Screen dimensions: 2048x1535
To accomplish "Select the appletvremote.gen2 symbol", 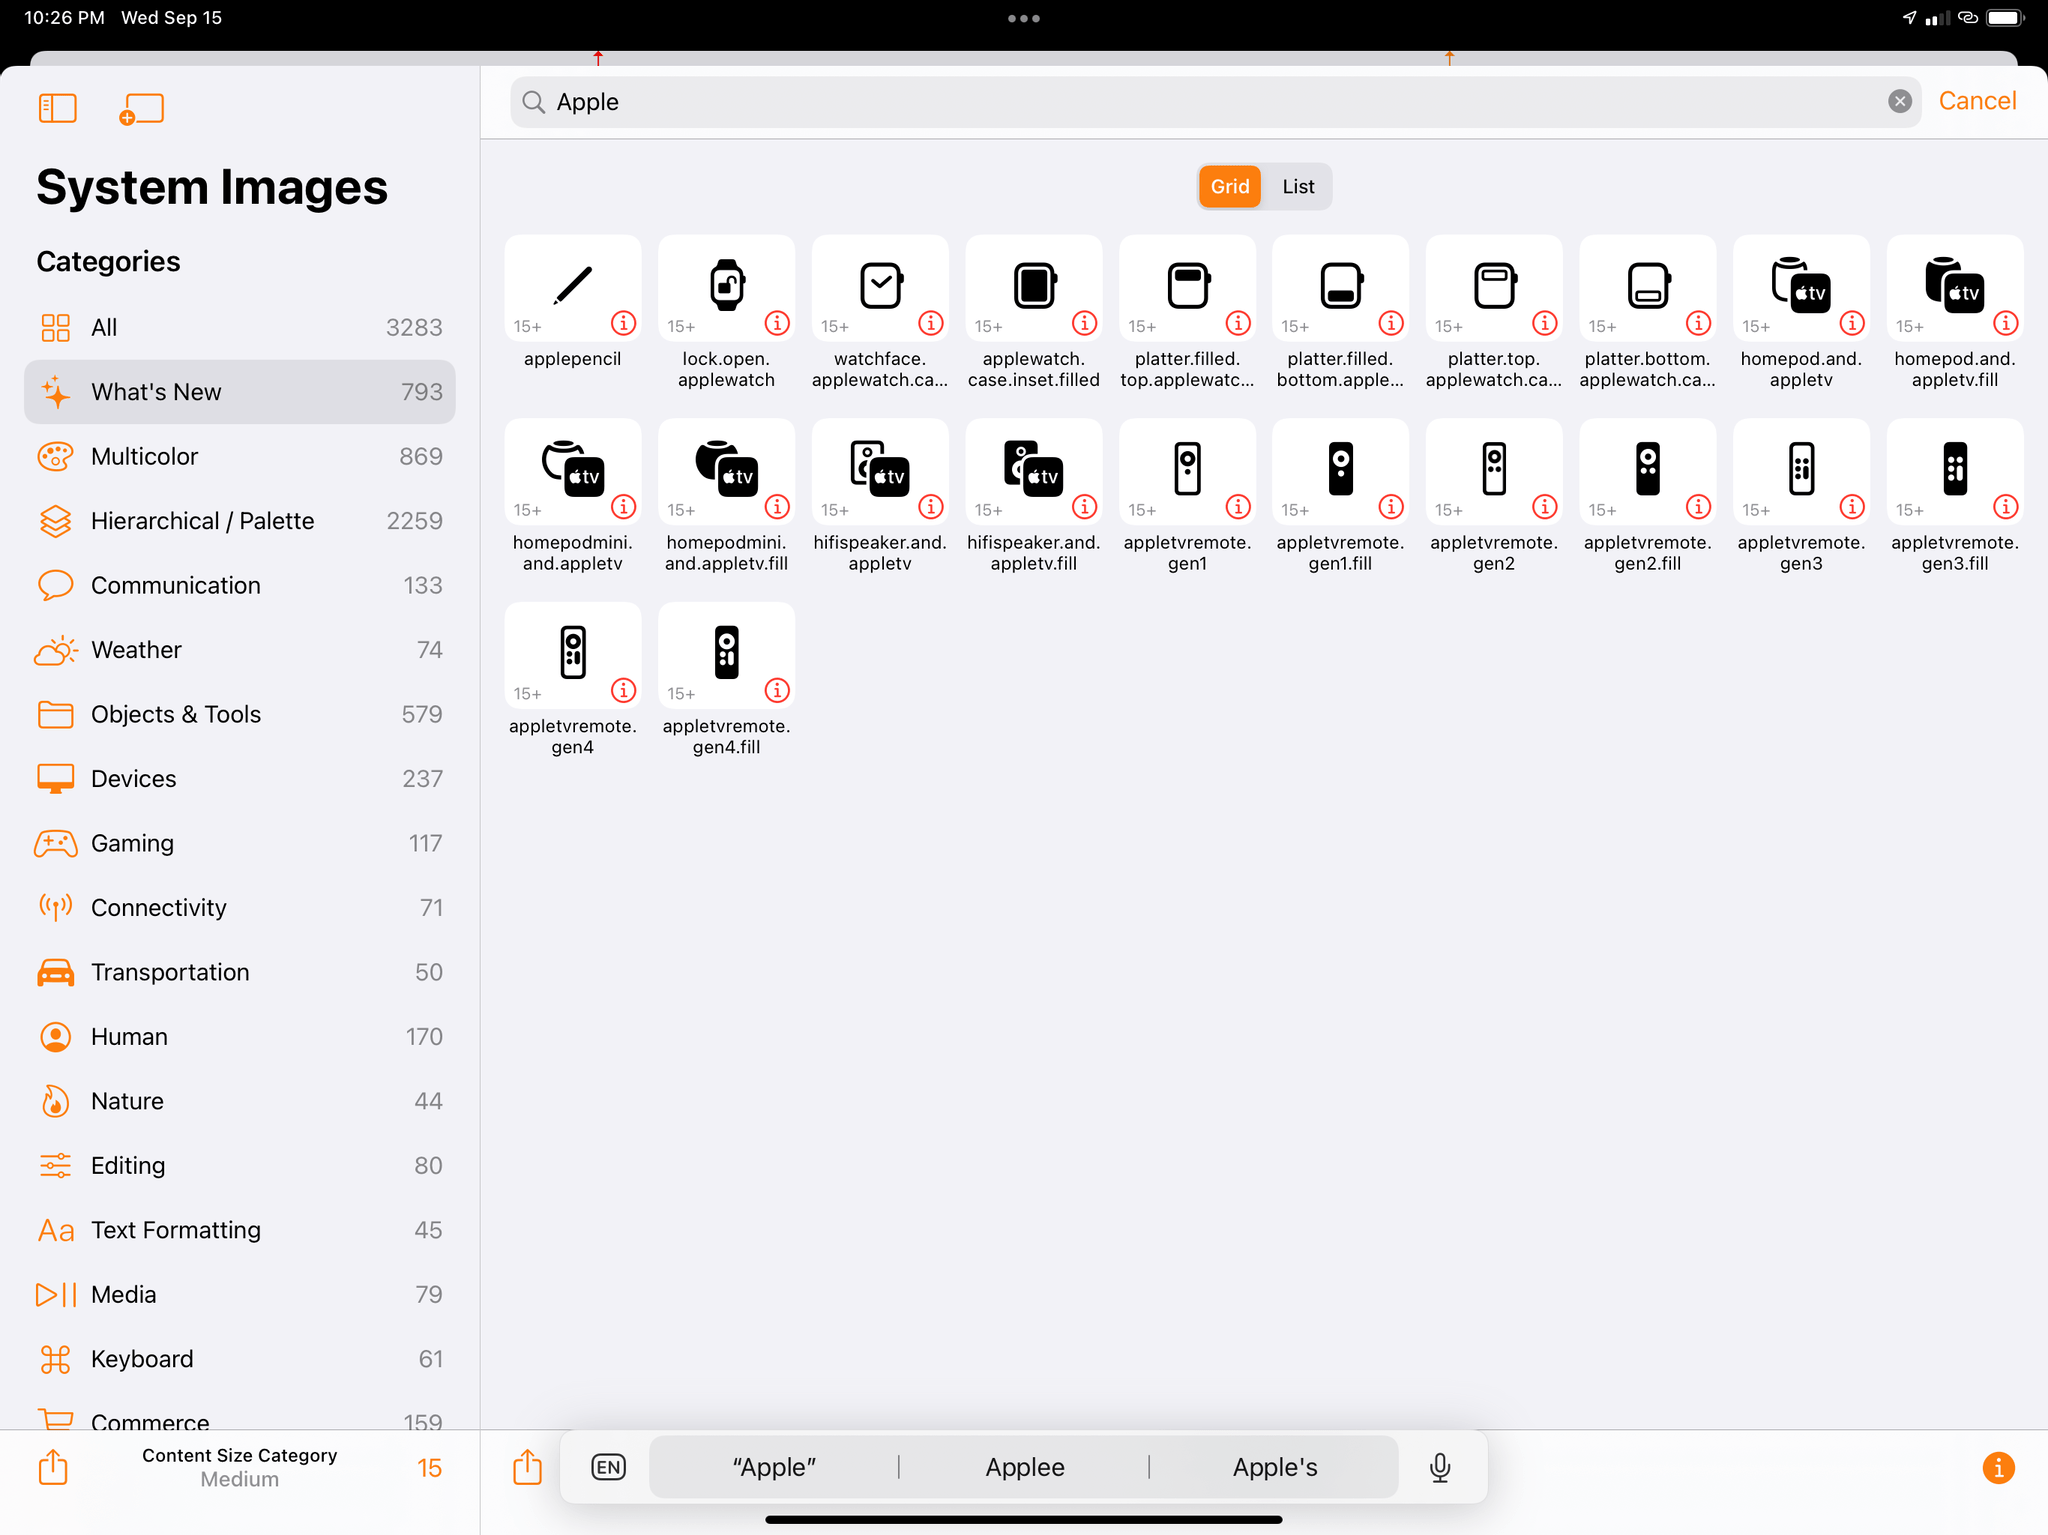I will (x=1494, y=470).
